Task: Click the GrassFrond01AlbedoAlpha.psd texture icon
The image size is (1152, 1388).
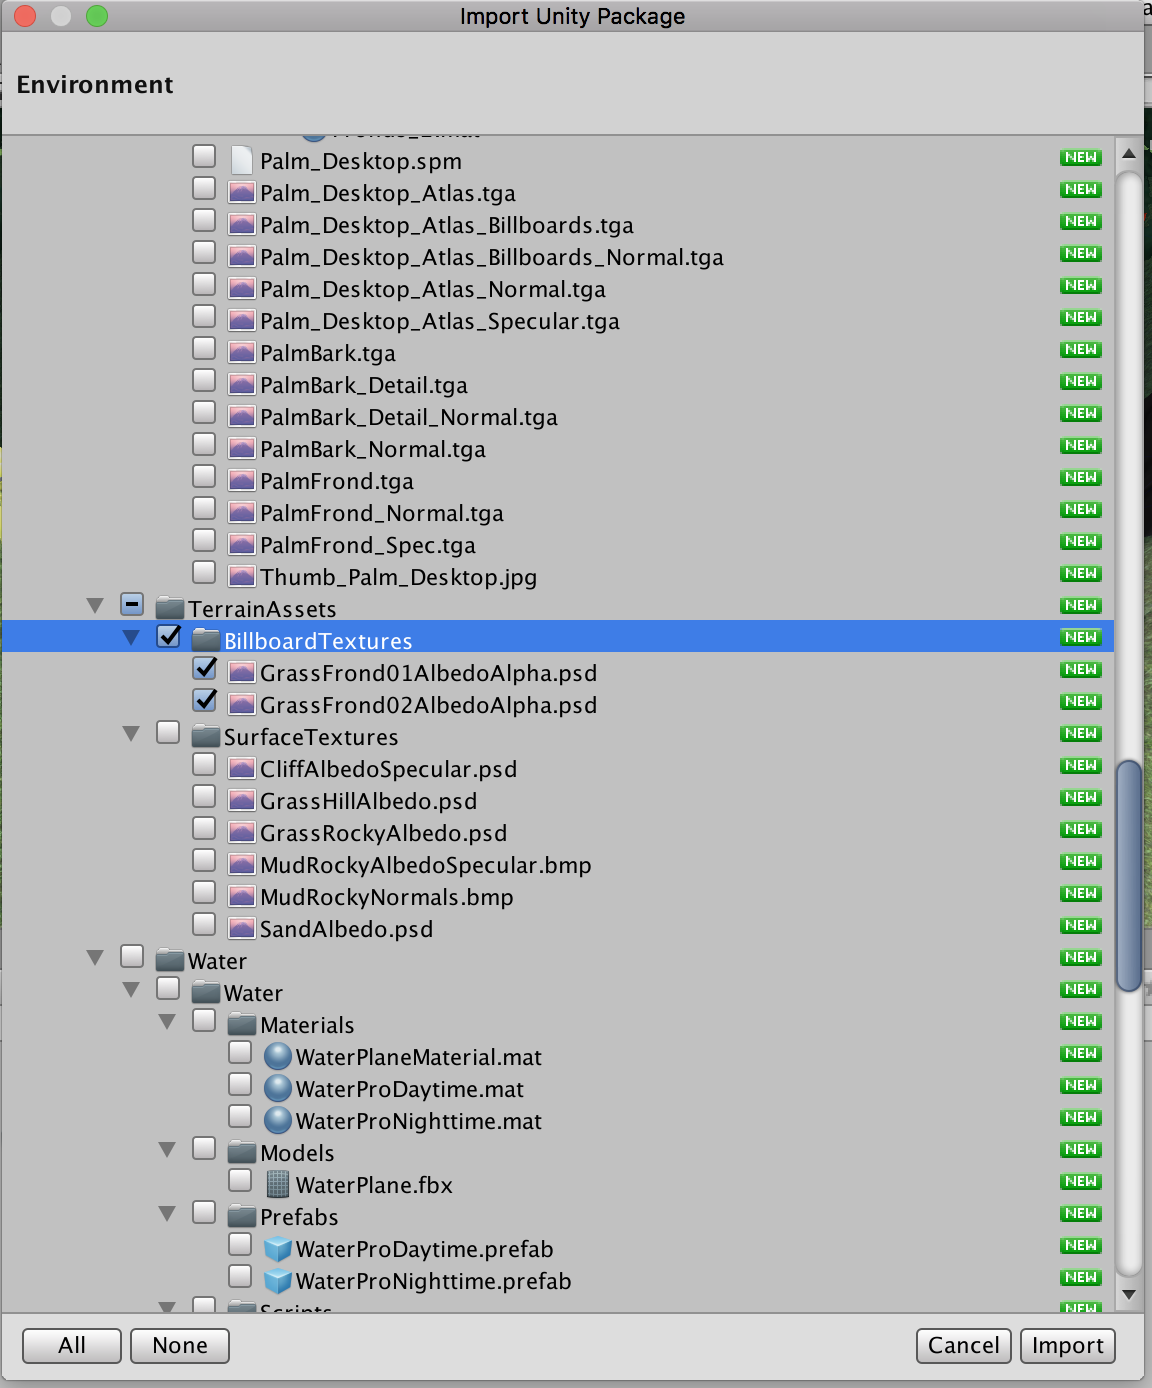Action: tap(241, 672)
